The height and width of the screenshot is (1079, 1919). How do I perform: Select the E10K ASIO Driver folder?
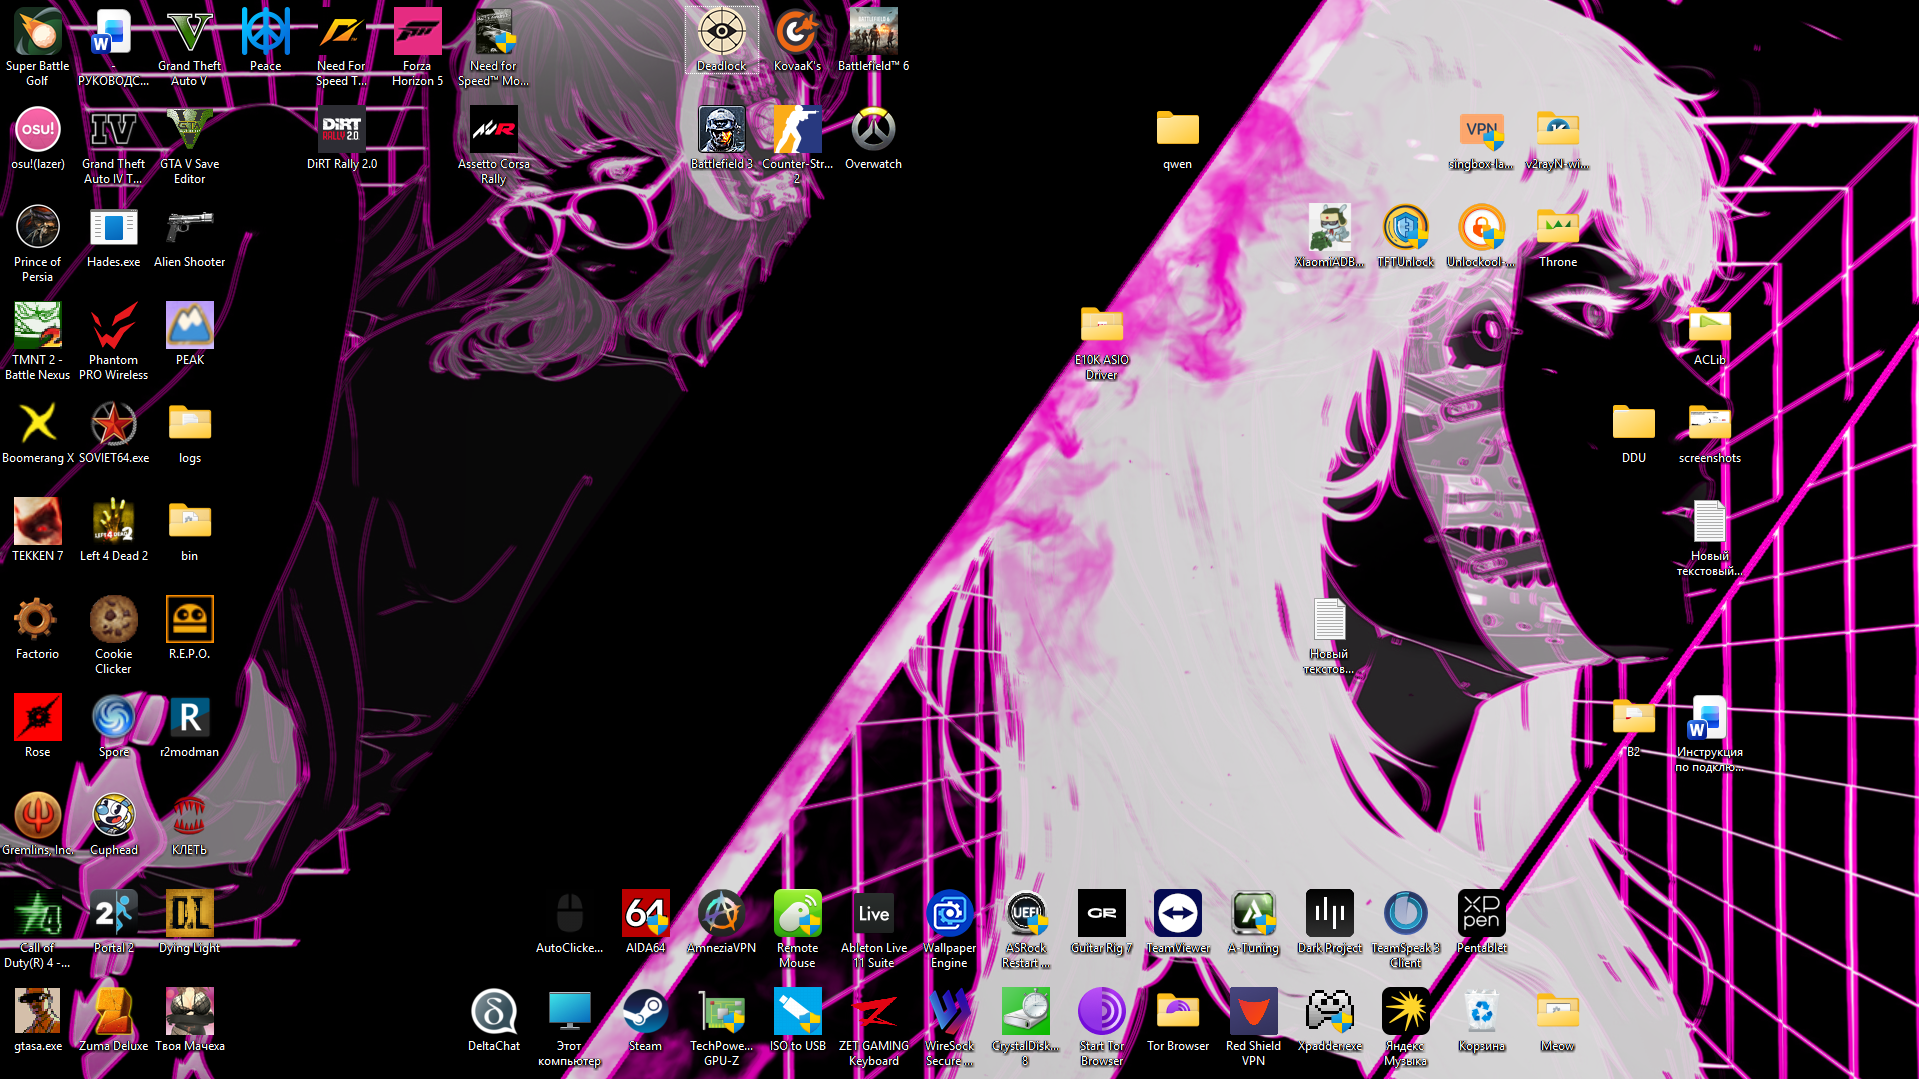tap(1102, 340)
